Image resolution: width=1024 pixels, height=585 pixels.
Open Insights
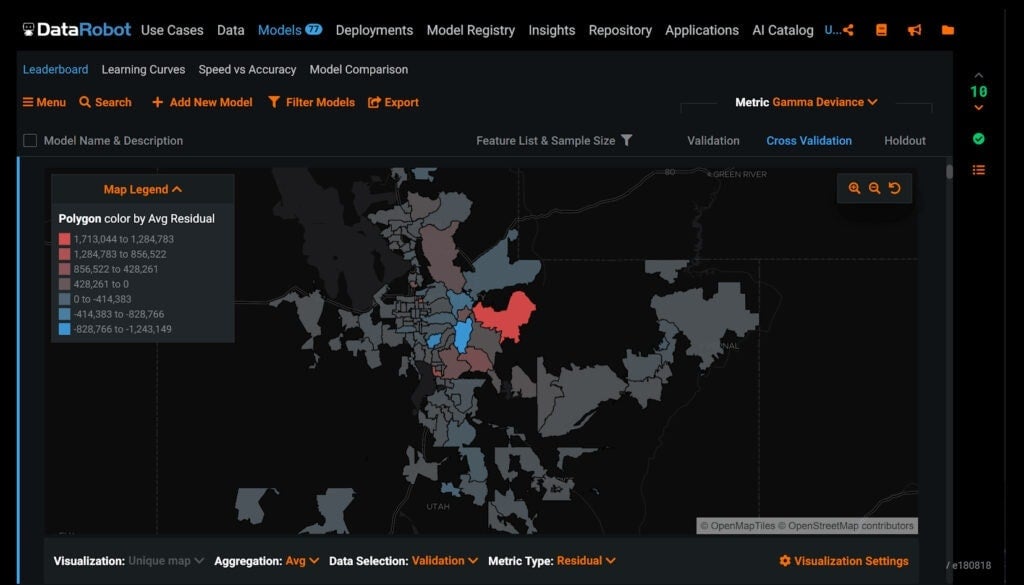[552, 30]
